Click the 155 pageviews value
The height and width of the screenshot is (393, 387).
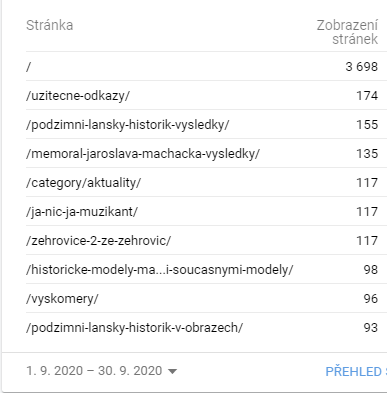coord(367,125)
